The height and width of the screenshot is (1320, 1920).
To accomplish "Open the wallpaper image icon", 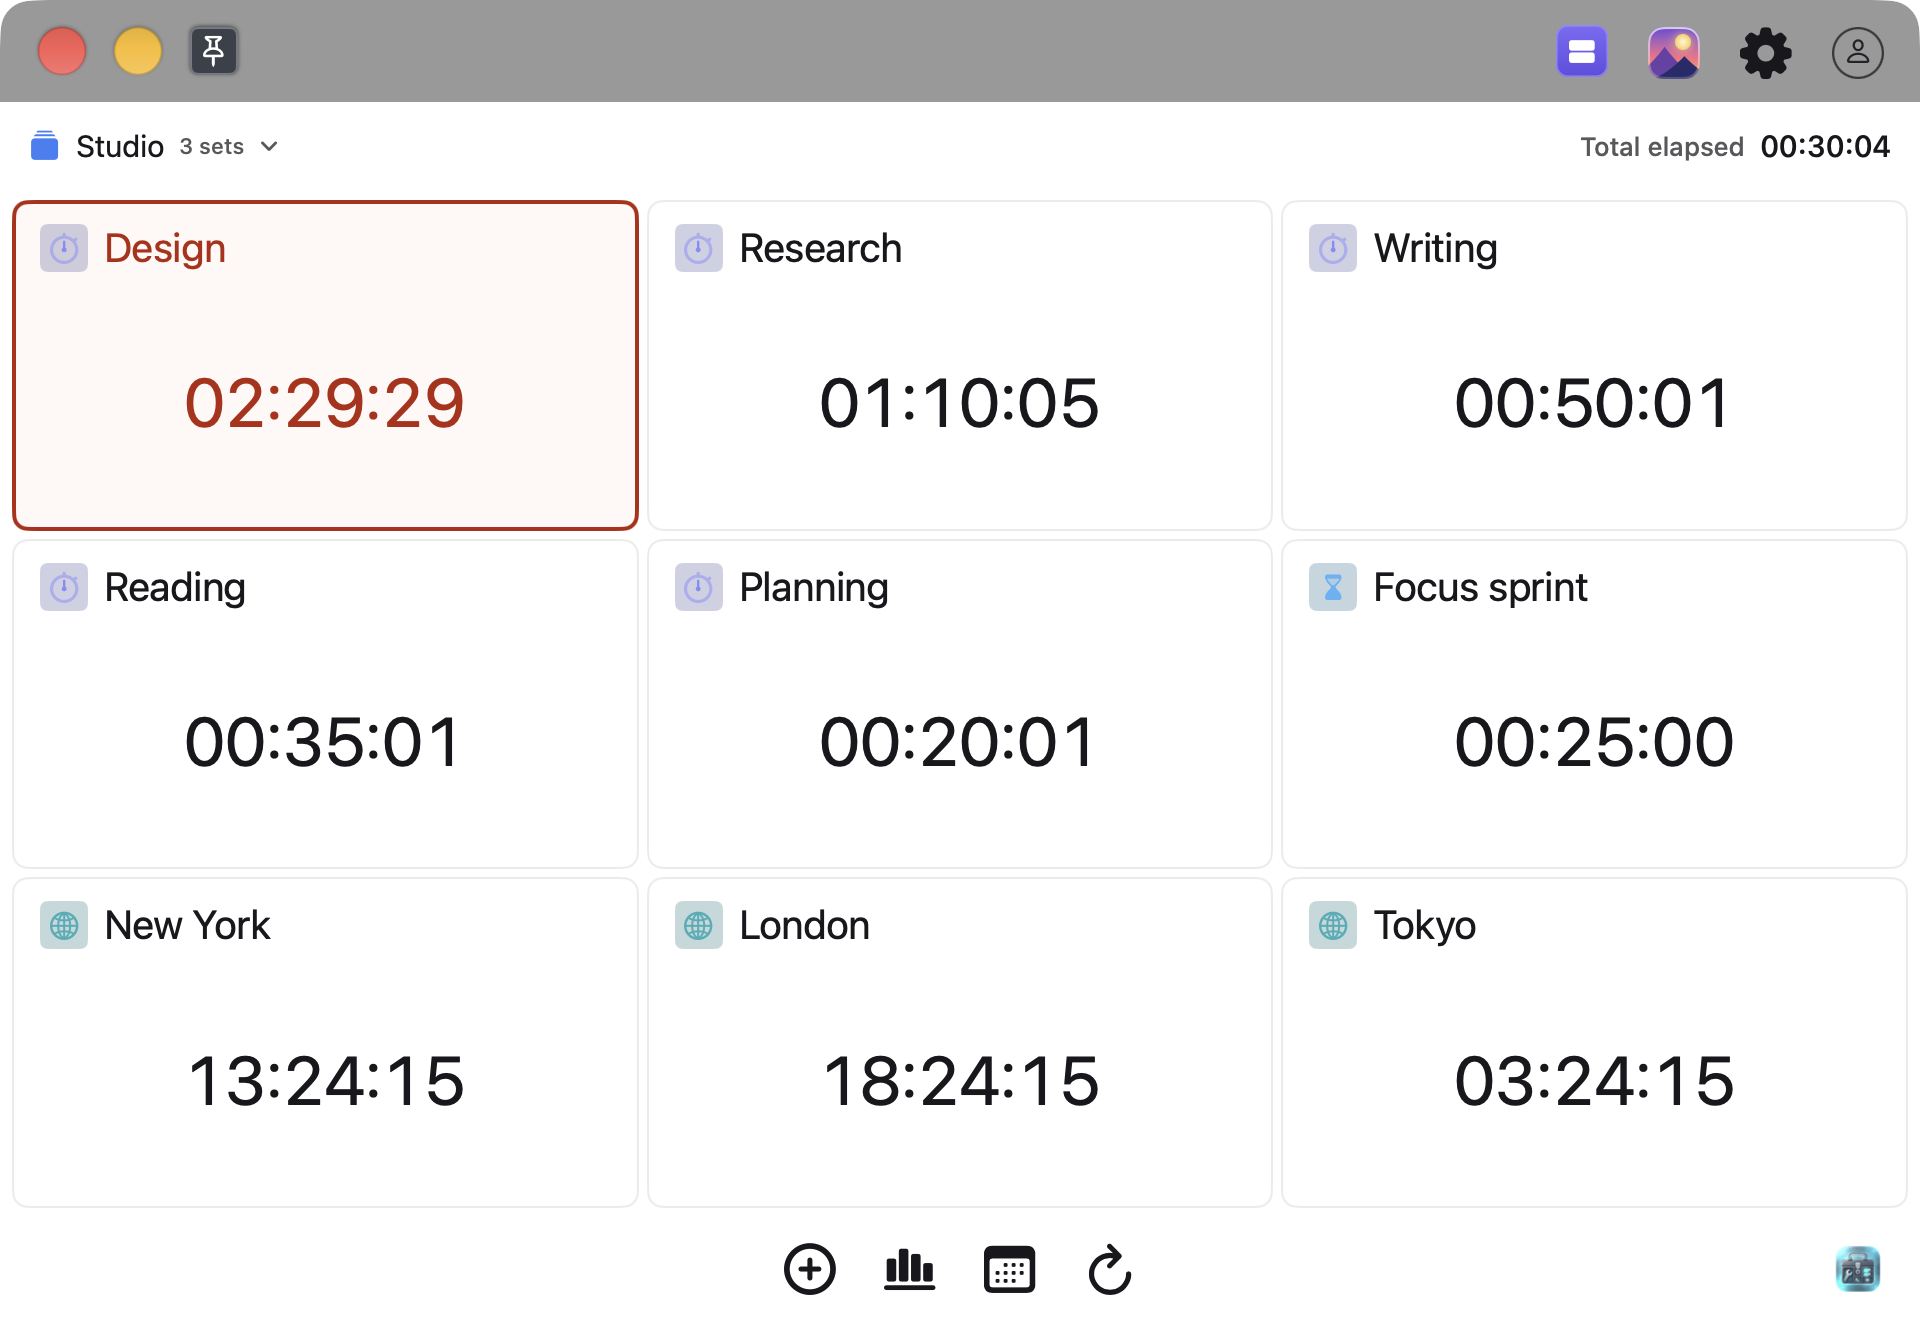I will [x=1673, y=52].
